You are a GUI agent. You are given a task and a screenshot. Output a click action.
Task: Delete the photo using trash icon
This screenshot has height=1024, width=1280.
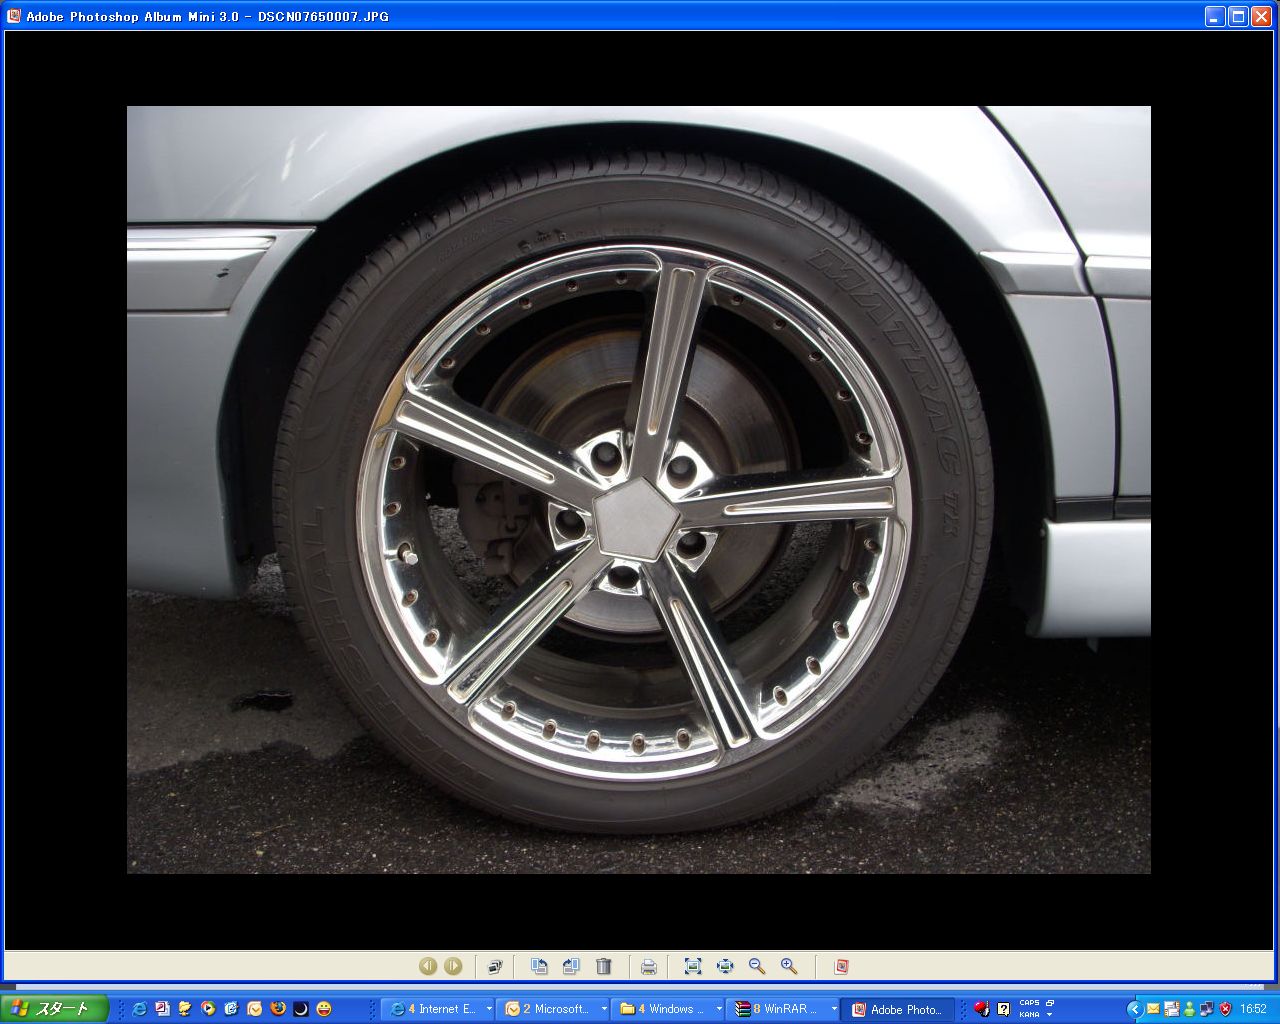click(x=603, y=966)
